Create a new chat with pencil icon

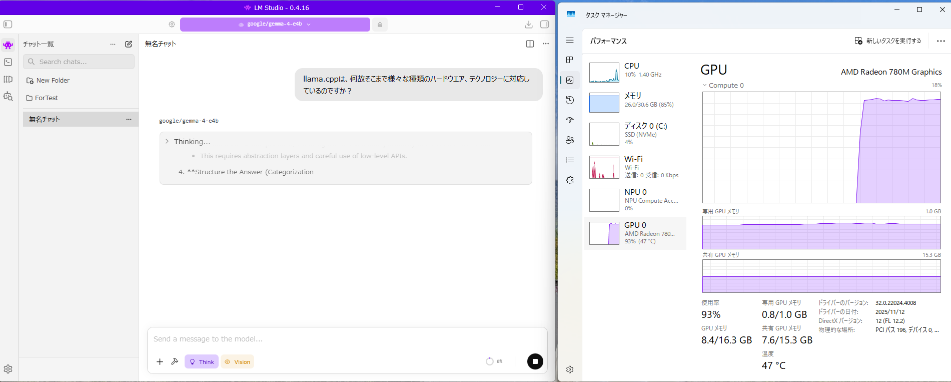tap(128, 44)
